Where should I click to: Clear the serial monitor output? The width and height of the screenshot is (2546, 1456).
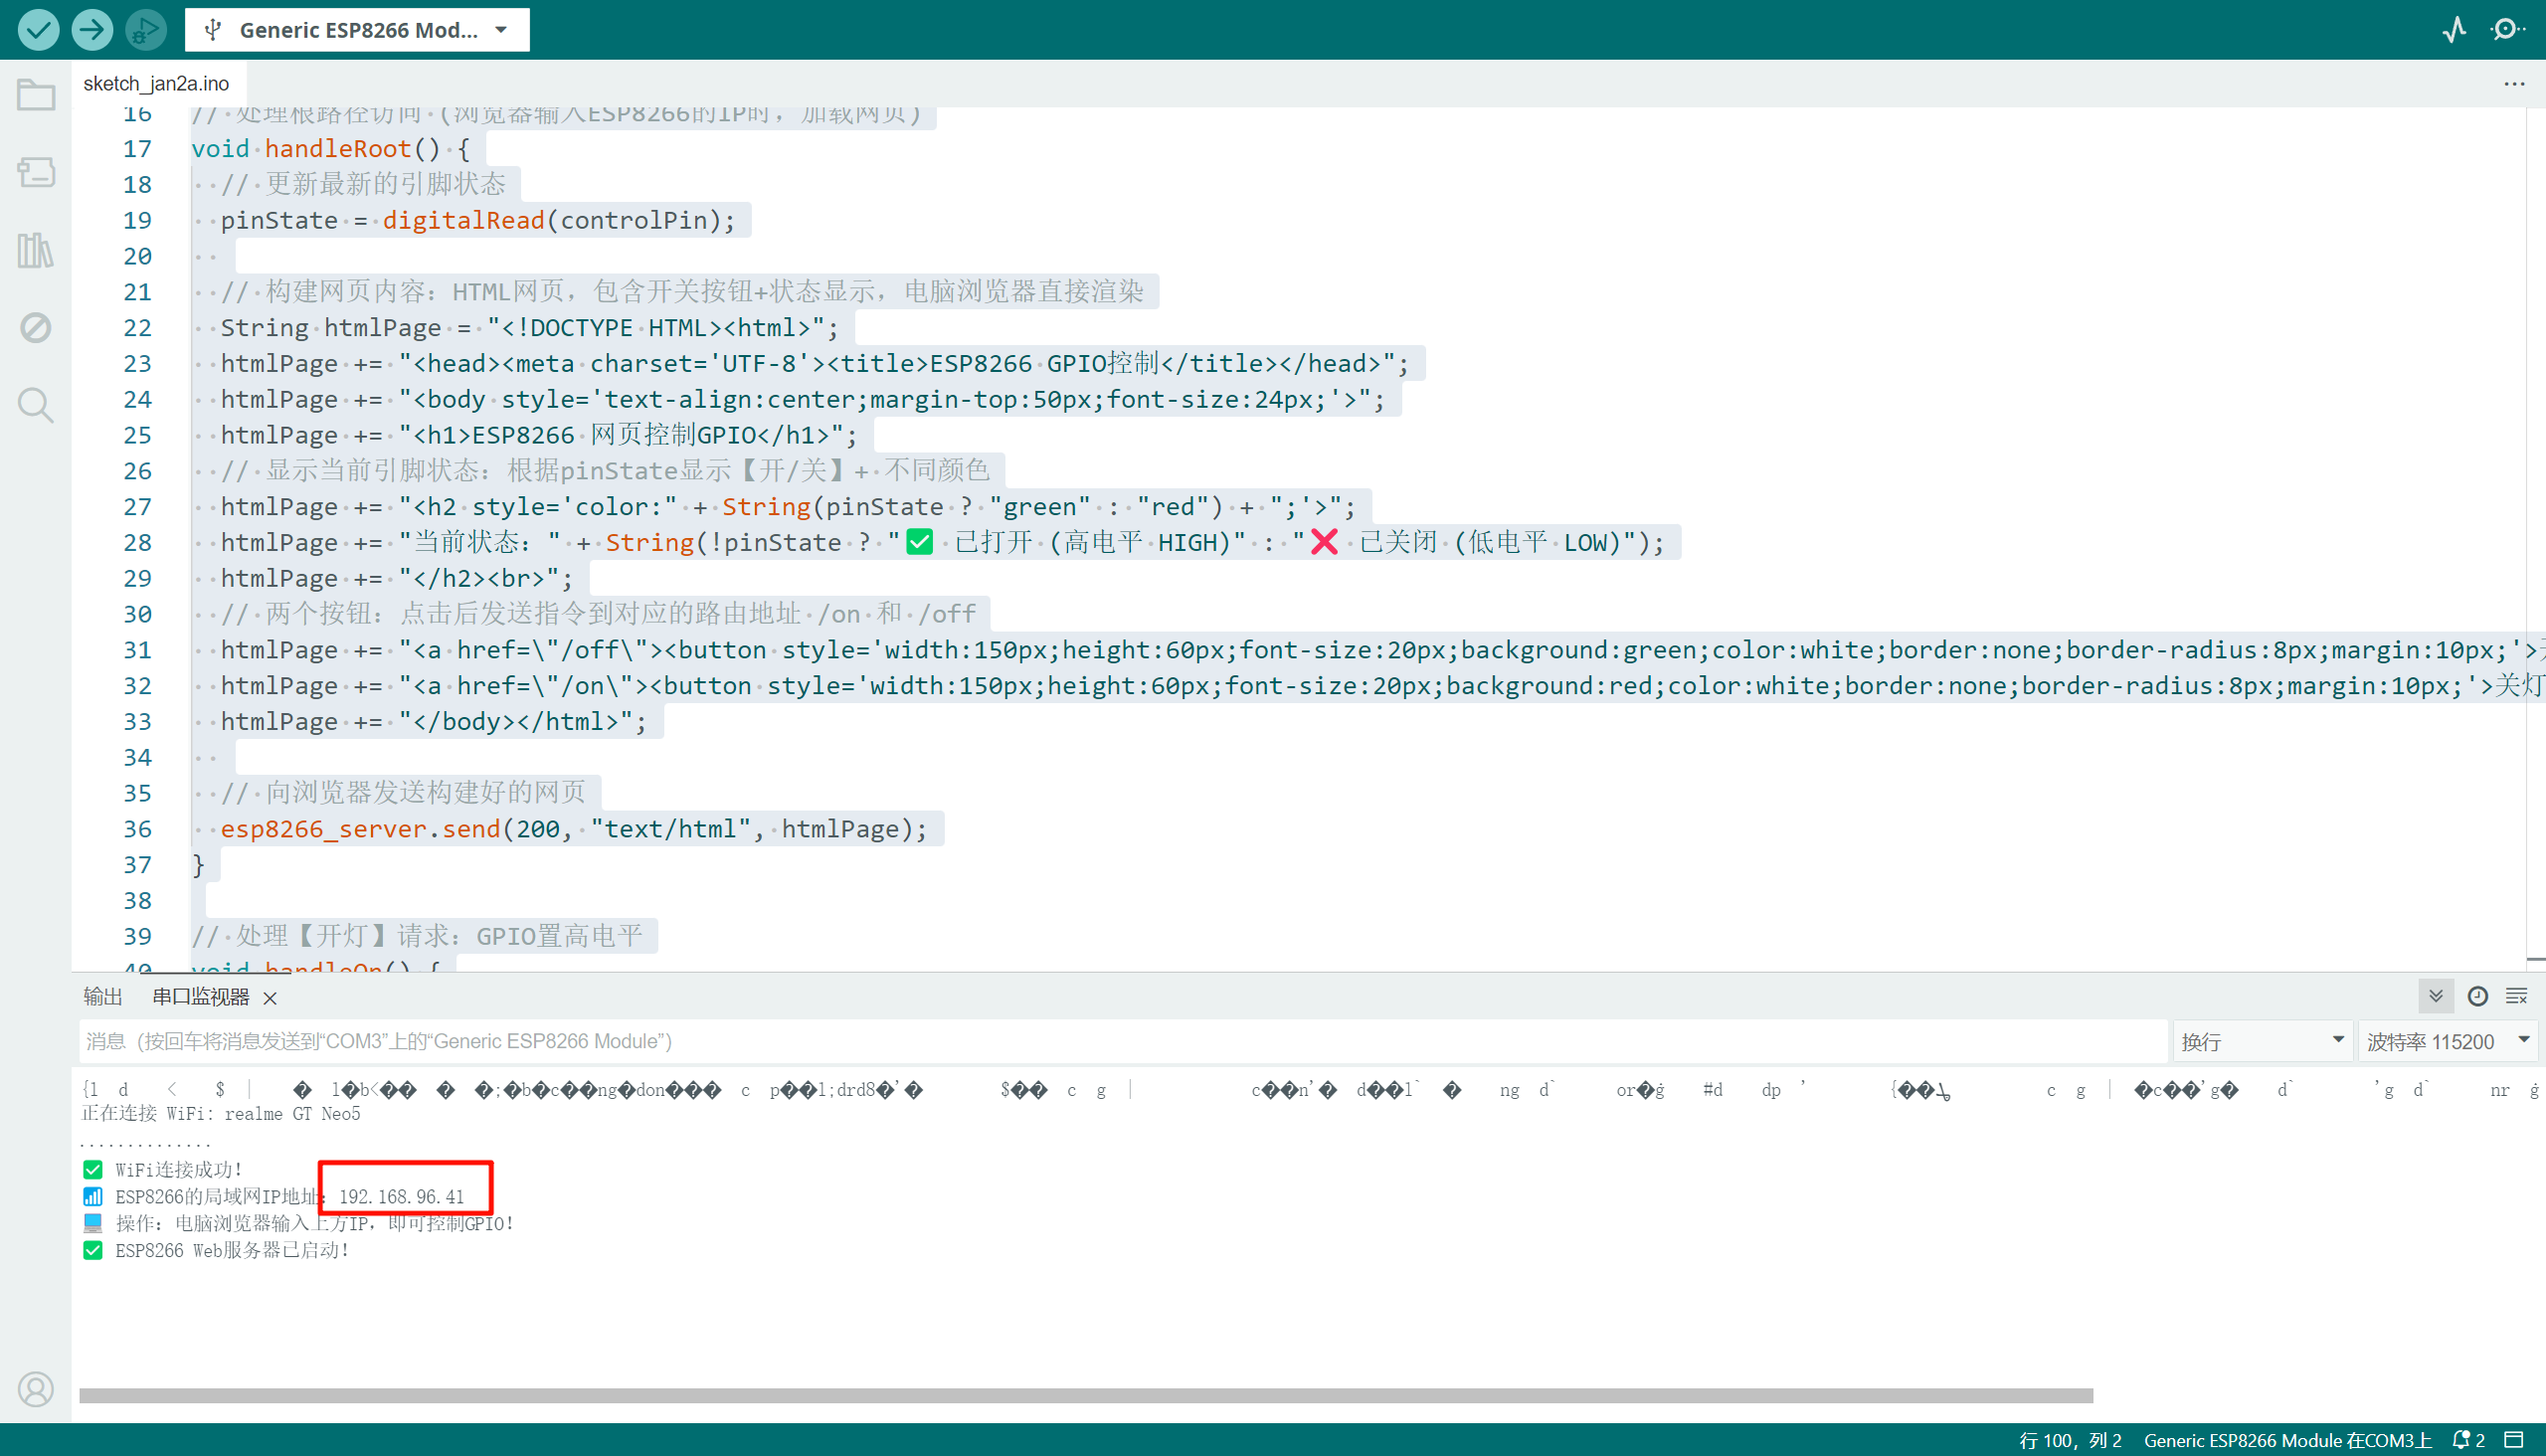pyautogui.click(x=2517, y=996)
